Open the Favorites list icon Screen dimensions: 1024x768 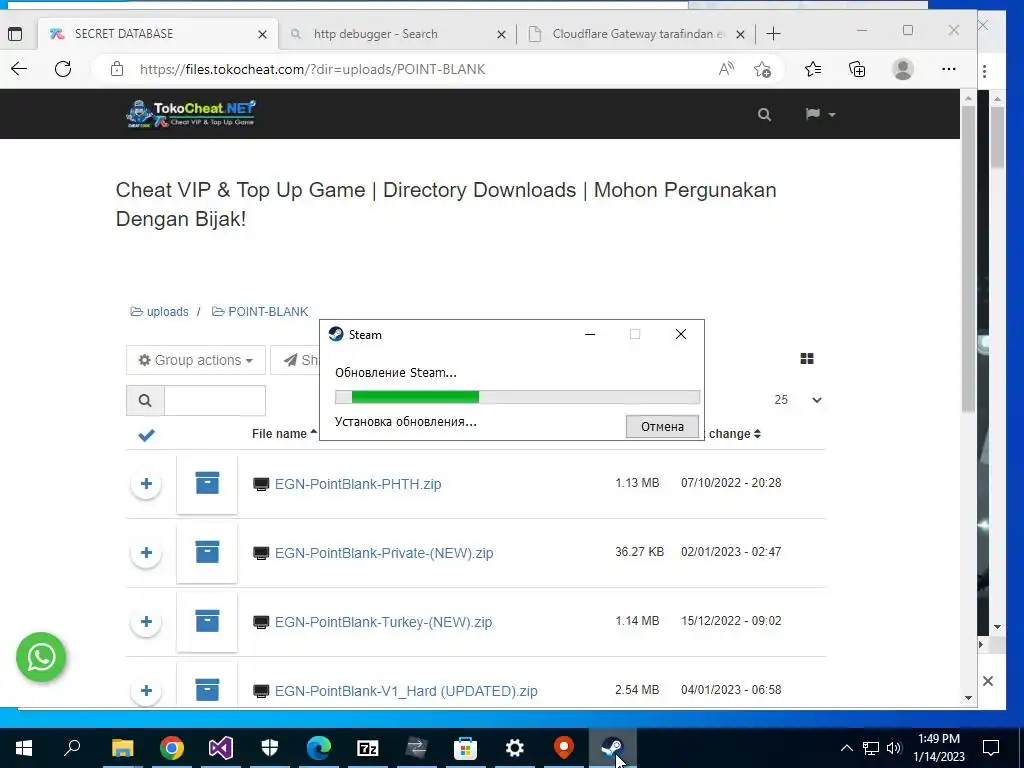point(812,69)
